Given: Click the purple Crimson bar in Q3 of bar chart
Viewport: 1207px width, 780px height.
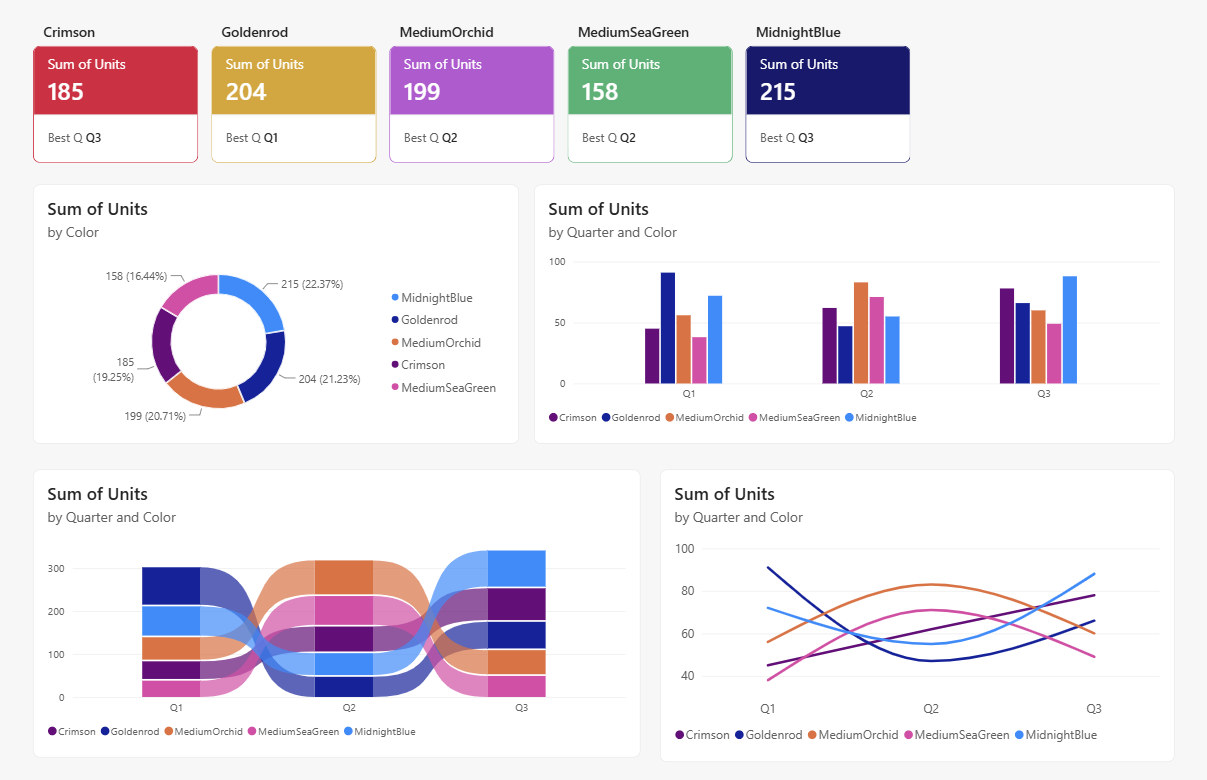Looking at the screenshot, I should click(1007, 336).
